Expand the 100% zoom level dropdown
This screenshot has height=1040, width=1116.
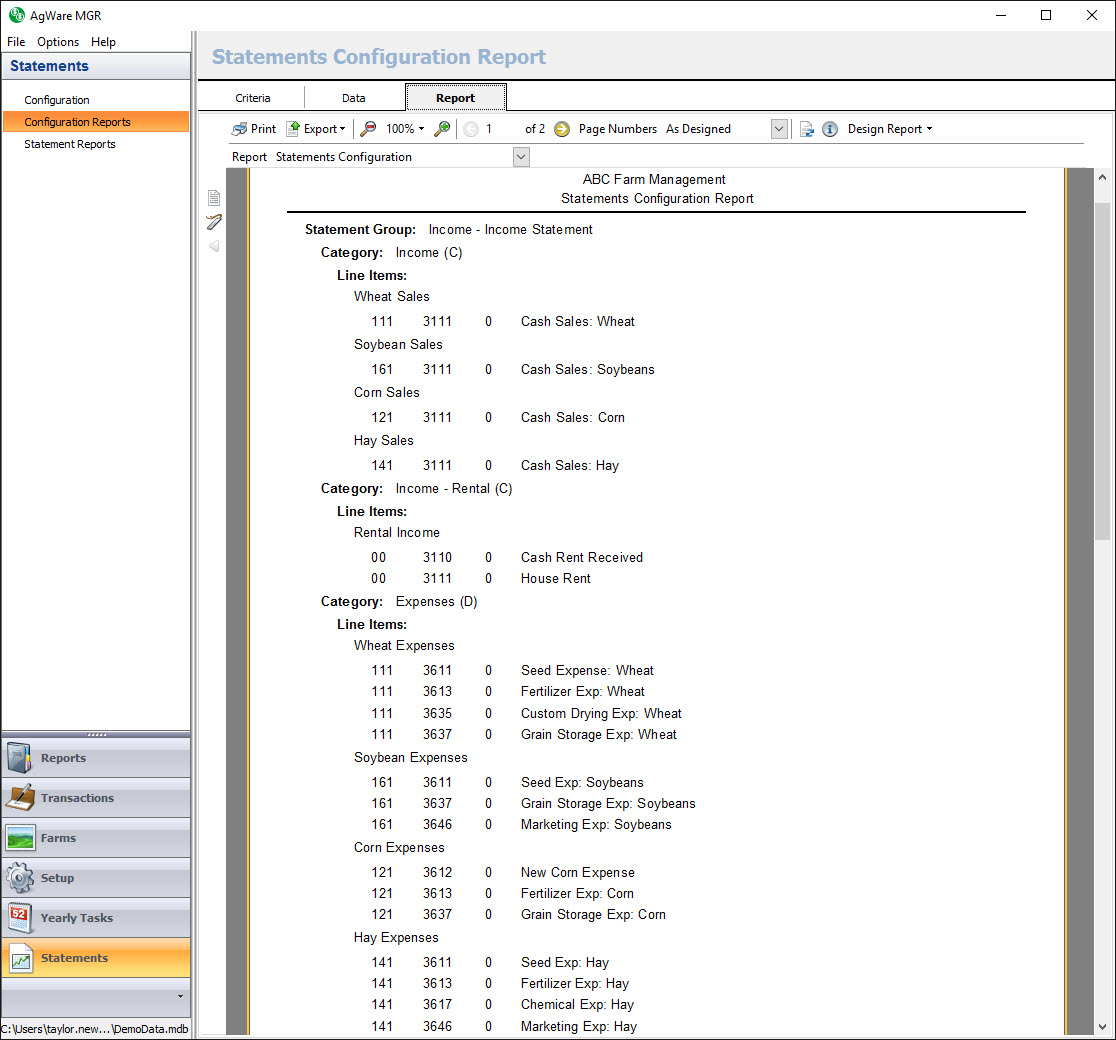point(406,129)
